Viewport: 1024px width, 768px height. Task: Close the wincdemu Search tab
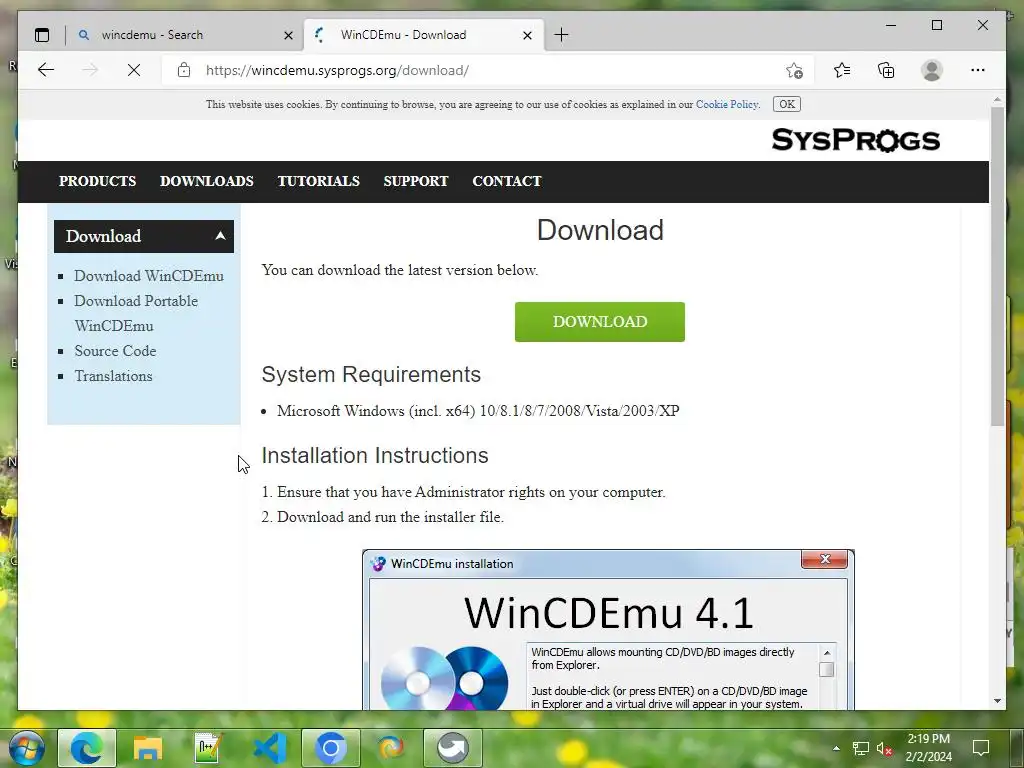[288, 35]
